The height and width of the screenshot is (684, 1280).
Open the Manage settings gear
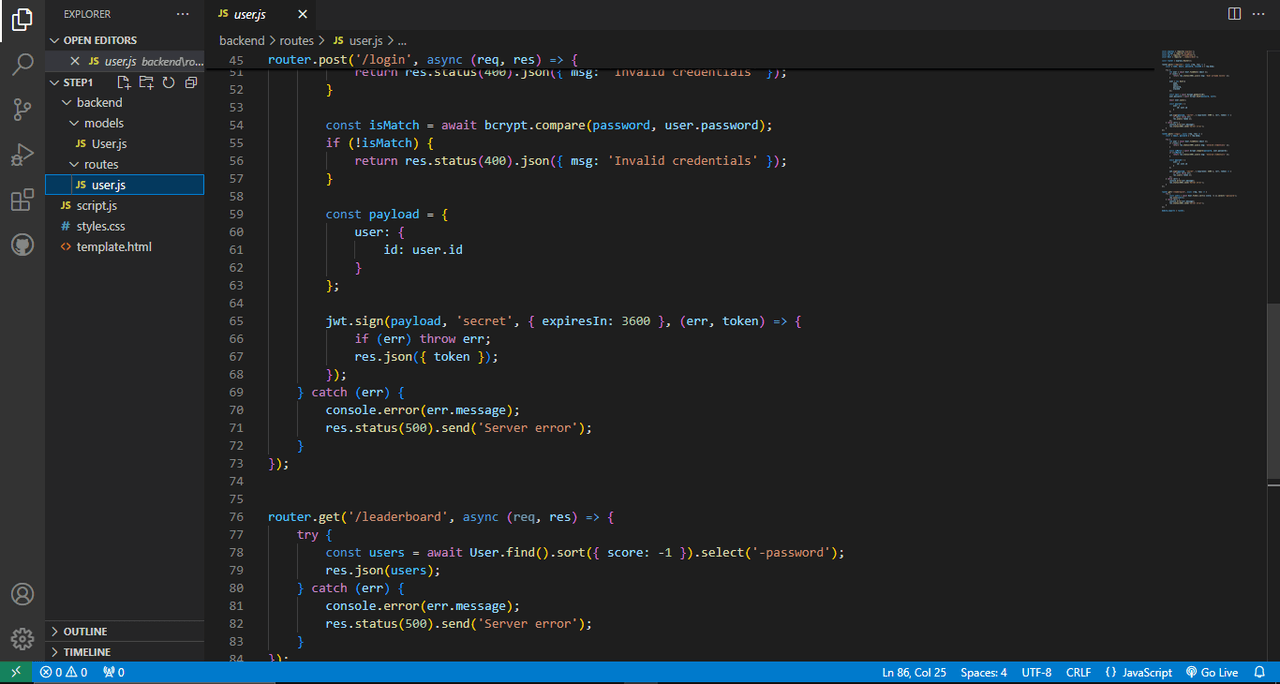click(22, 639)
